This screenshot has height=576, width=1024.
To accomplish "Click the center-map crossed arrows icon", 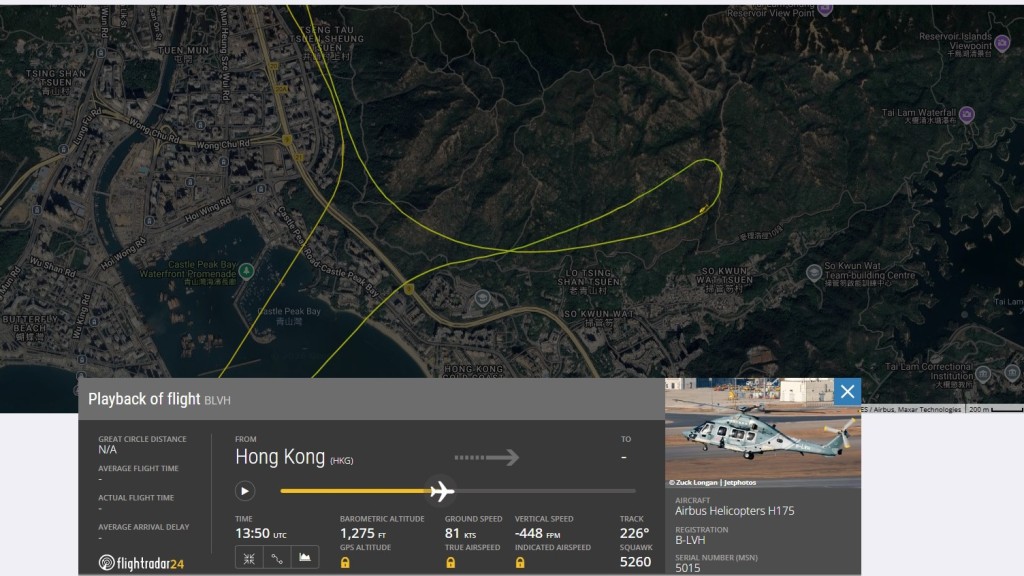I will 249,559.
